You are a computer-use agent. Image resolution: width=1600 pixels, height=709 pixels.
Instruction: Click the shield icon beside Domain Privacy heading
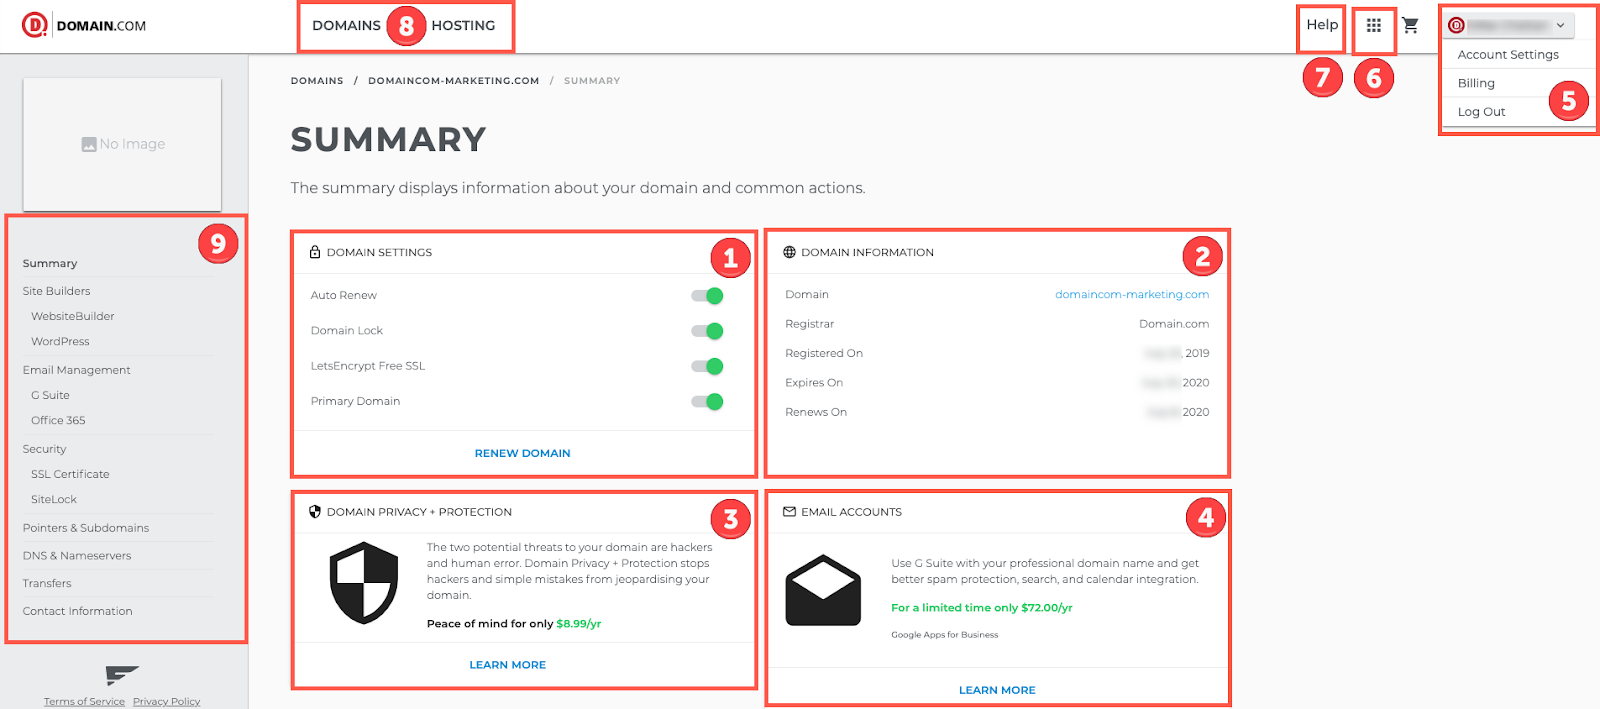[315, 511]
